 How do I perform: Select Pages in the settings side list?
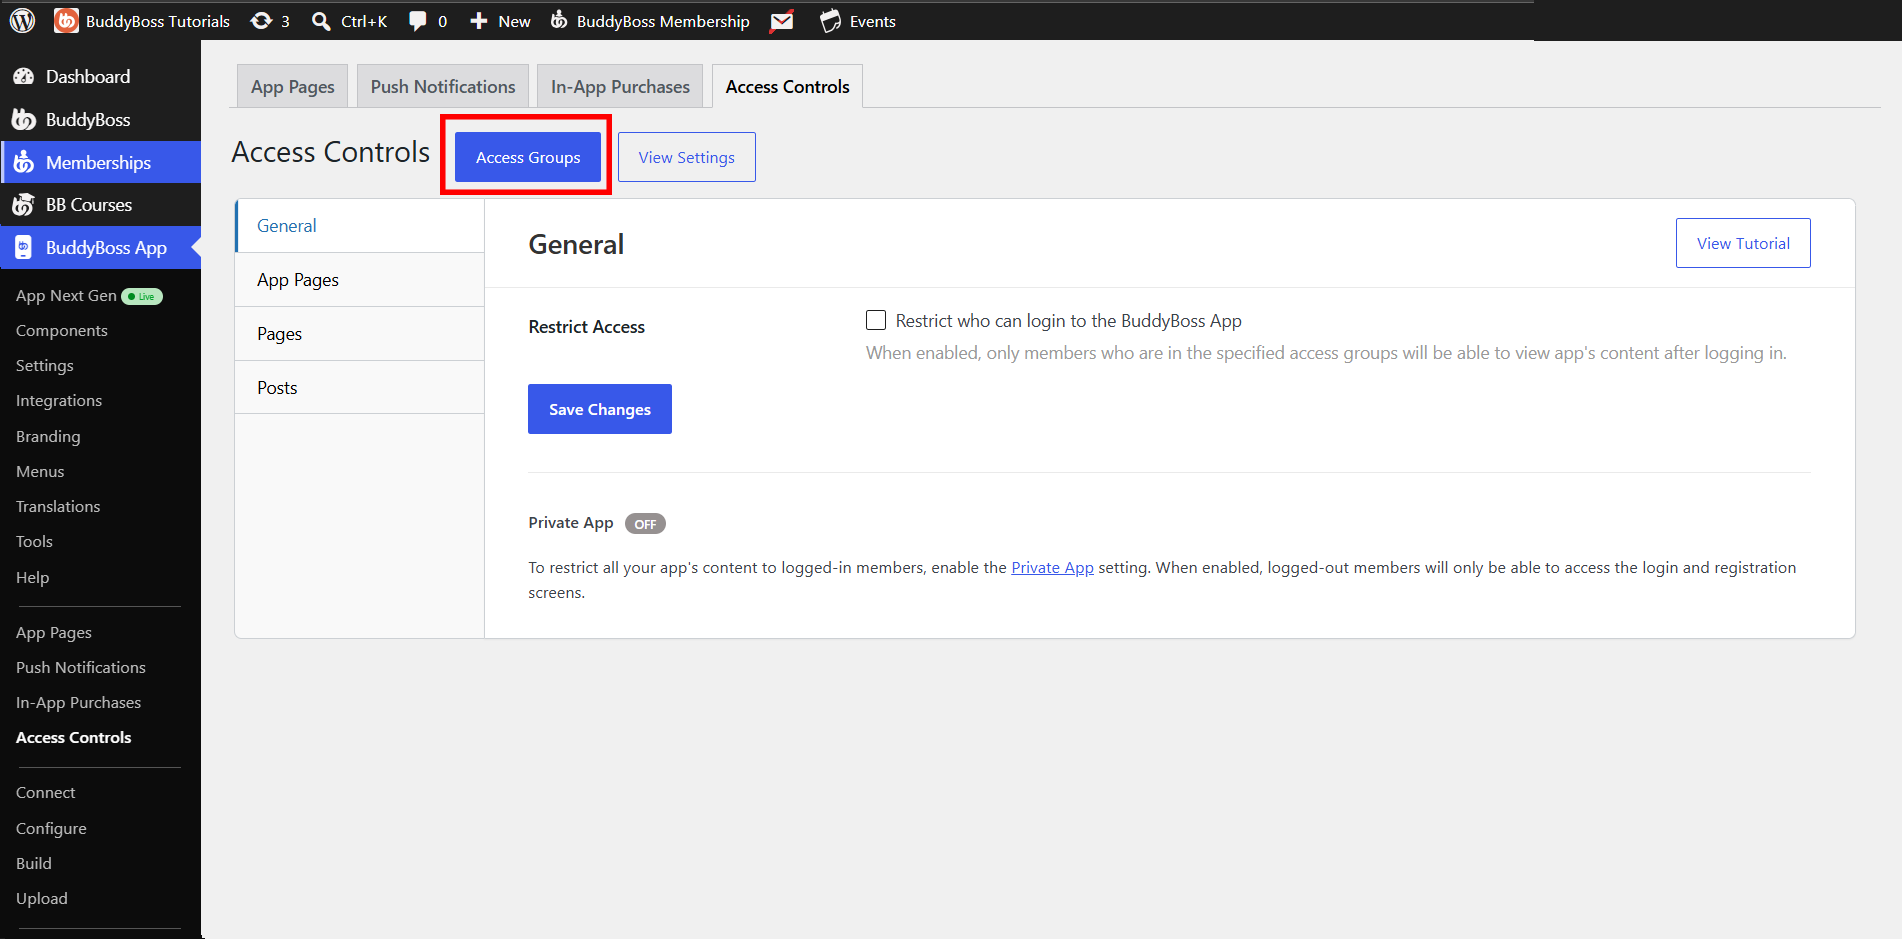360,334
